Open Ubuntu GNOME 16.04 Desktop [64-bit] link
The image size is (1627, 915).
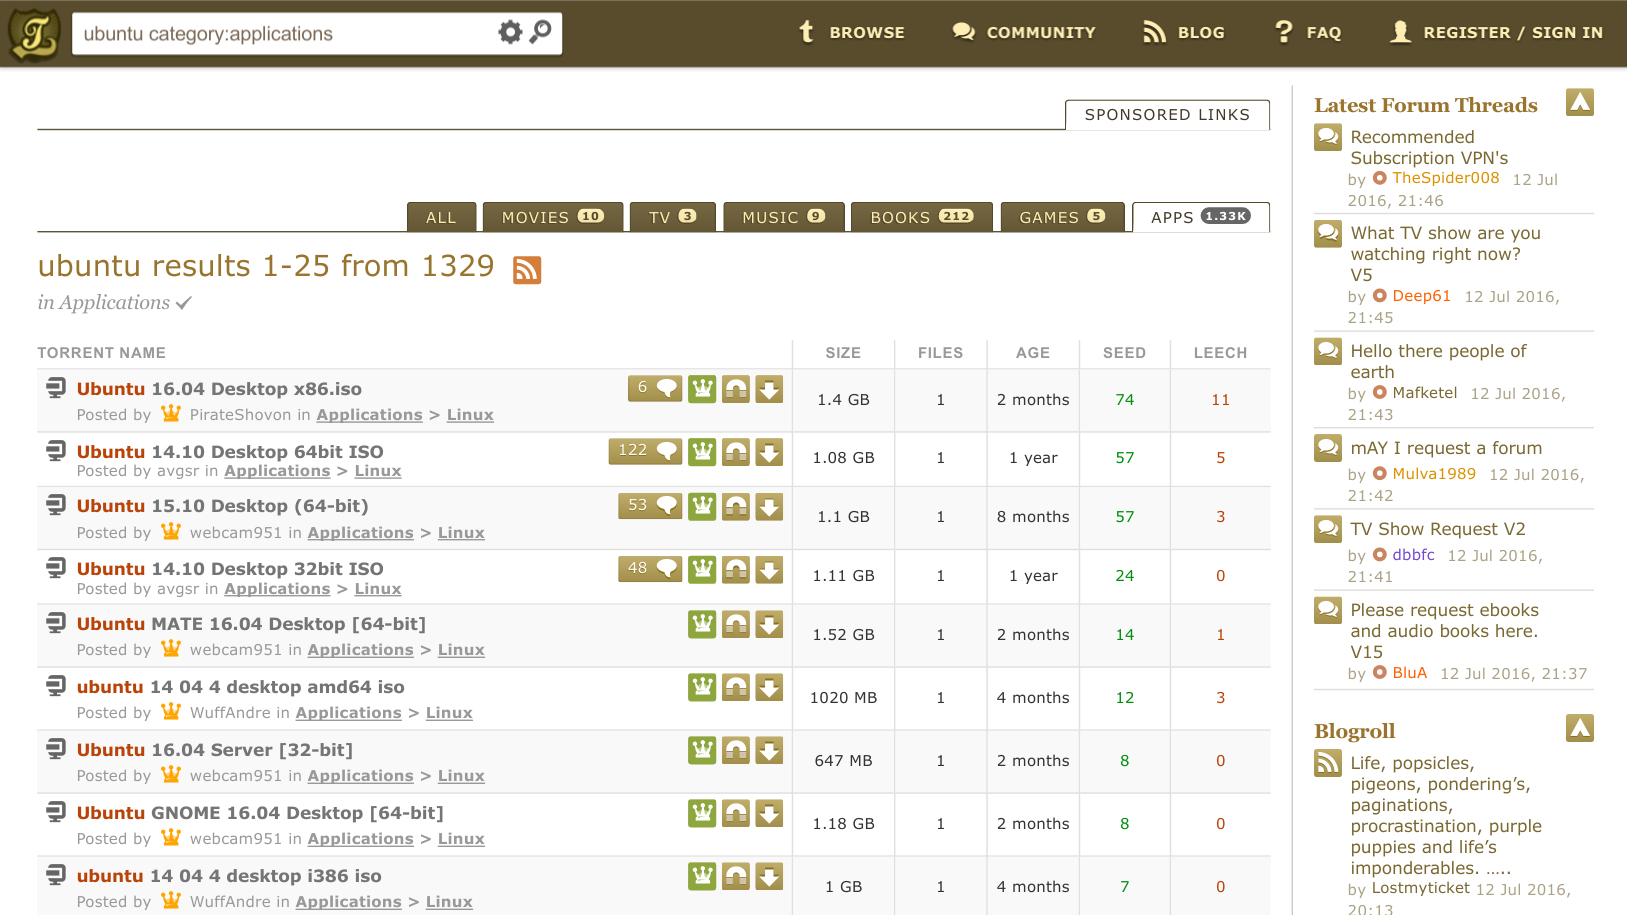pyautogui.click(x=260, y=813)
